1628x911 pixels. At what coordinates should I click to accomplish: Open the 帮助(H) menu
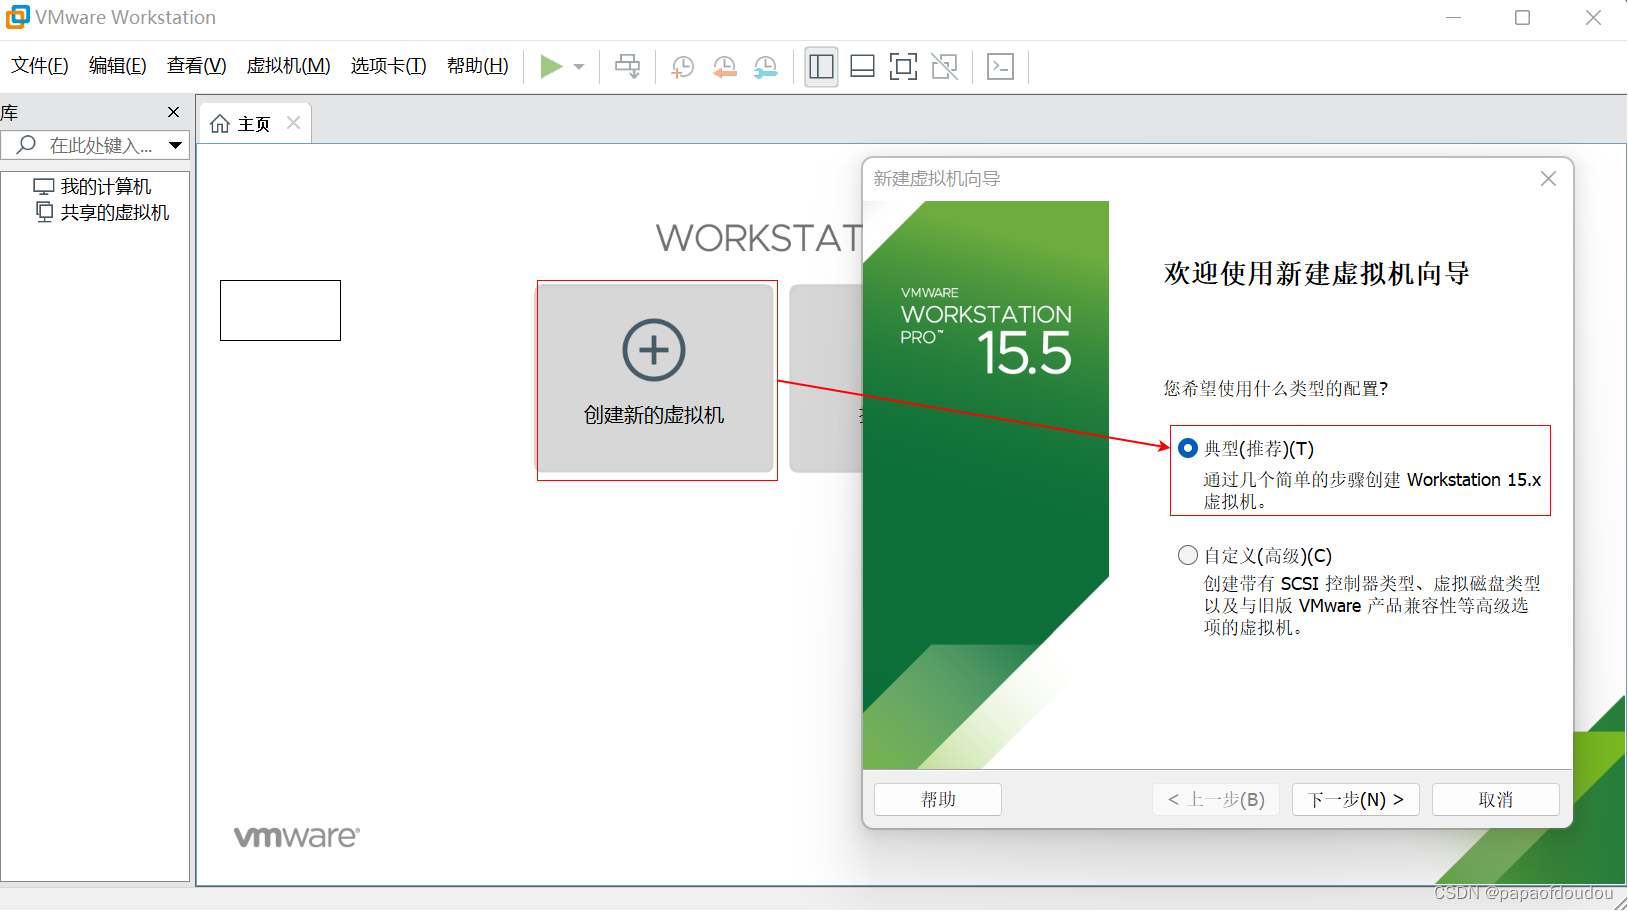(x=478, y=66)
